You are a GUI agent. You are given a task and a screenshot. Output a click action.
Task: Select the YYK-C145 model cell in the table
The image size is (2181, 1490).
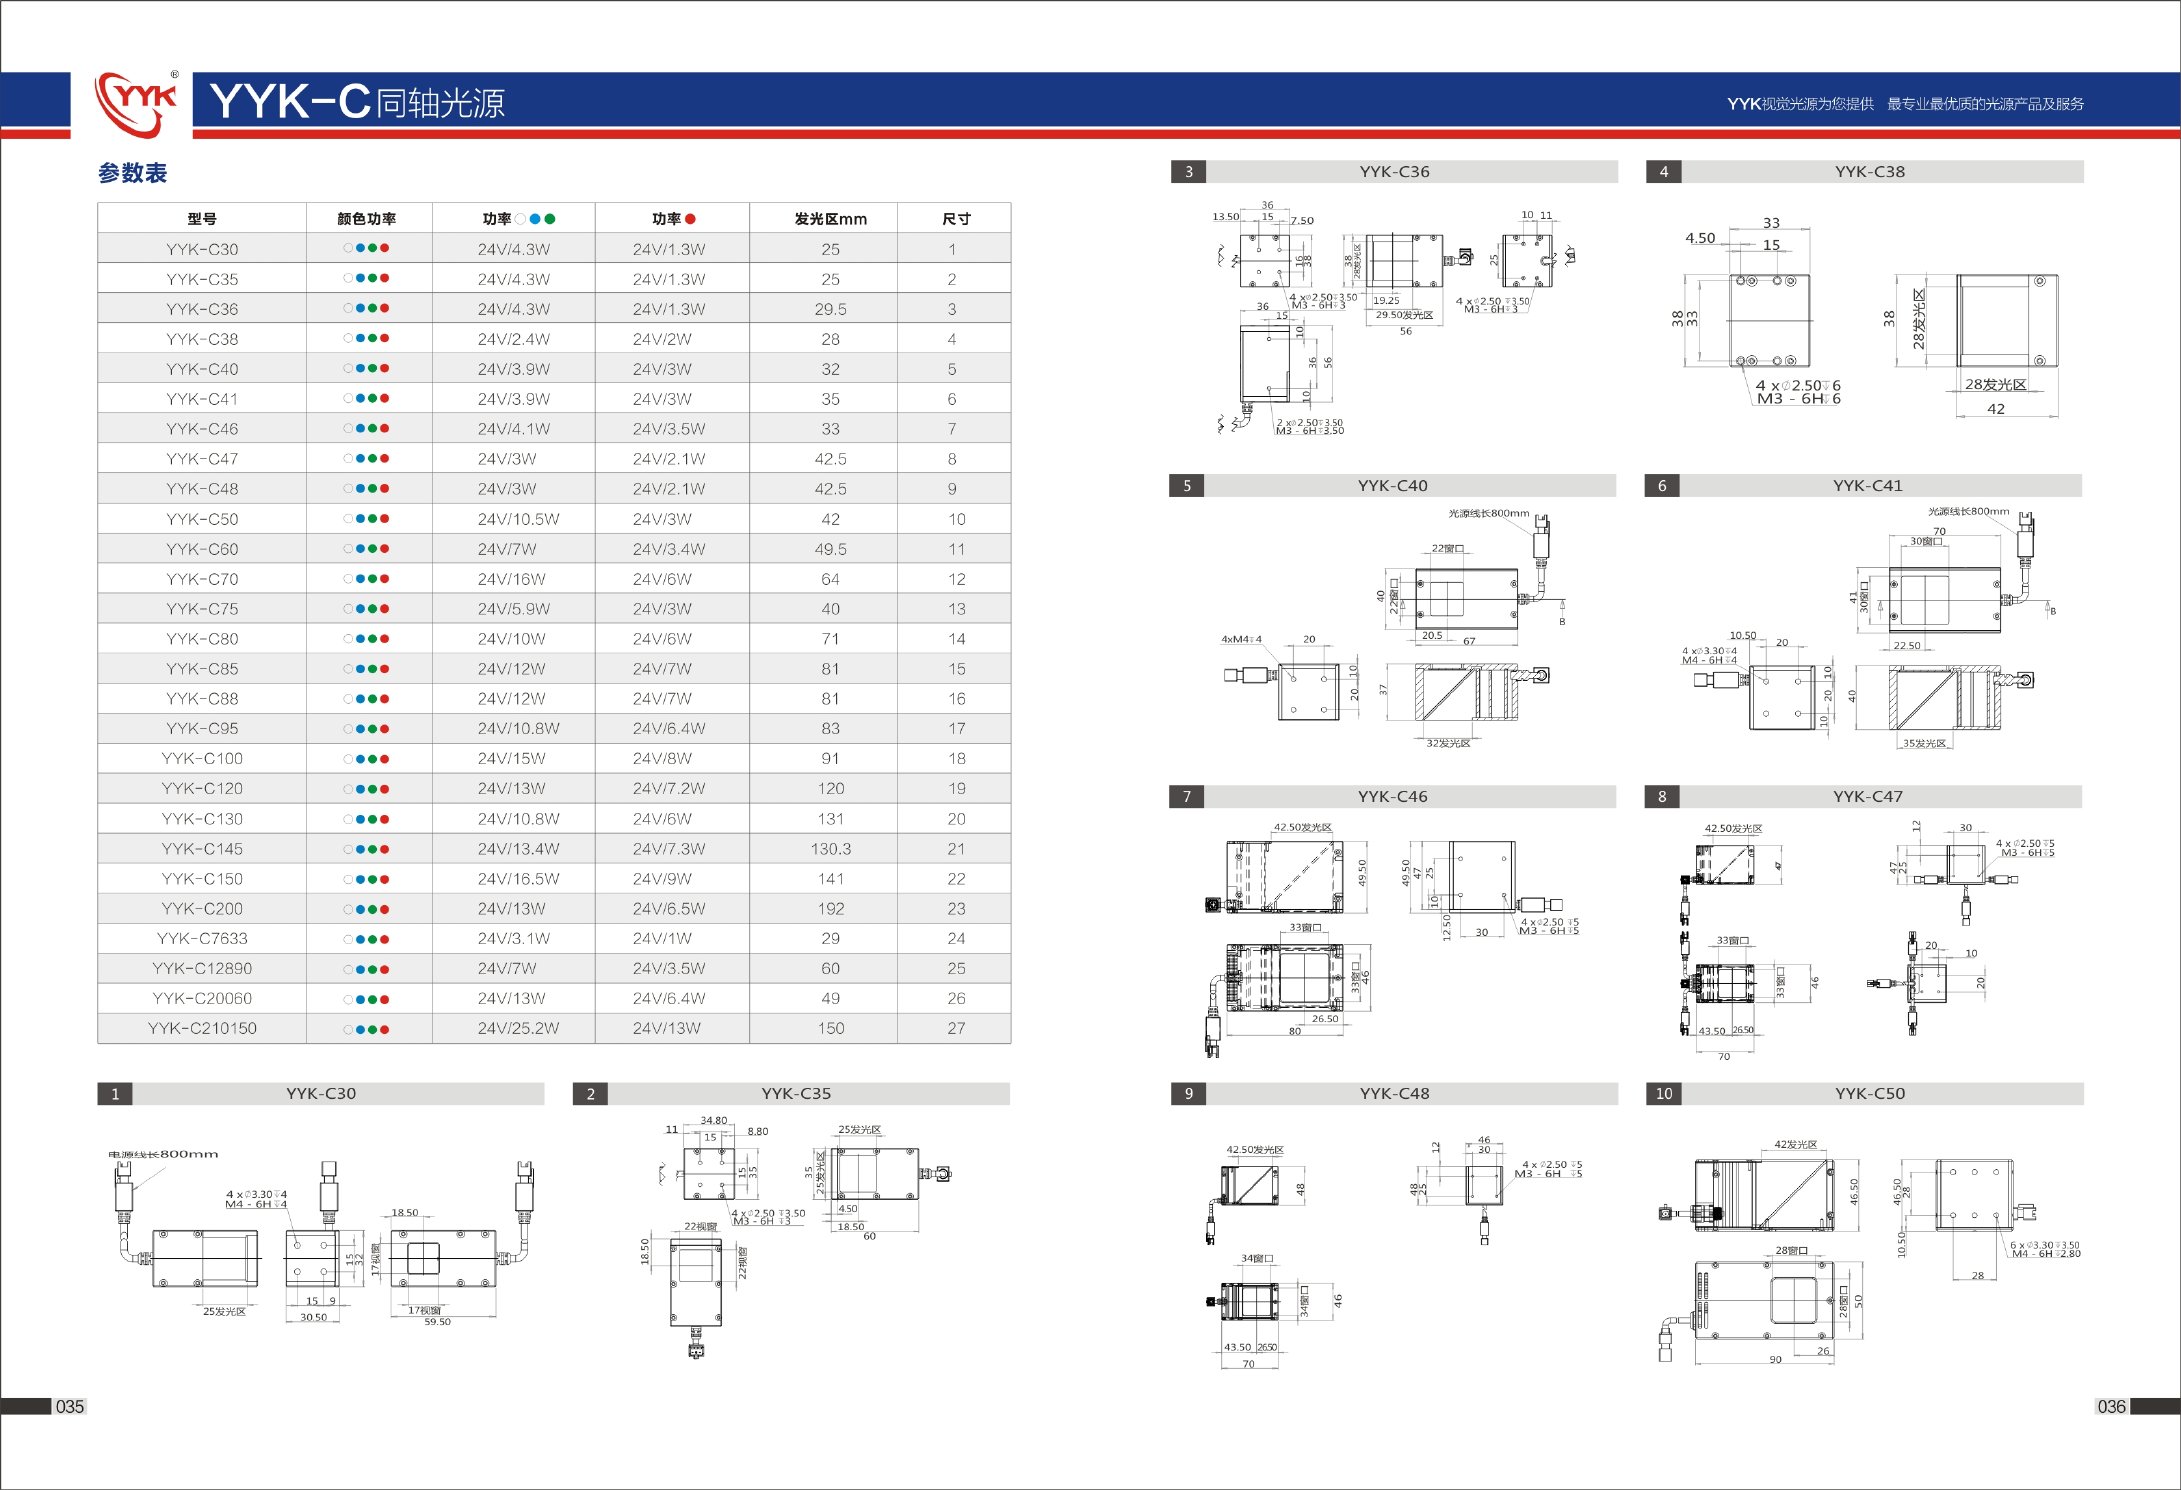(x=202, y=849)
